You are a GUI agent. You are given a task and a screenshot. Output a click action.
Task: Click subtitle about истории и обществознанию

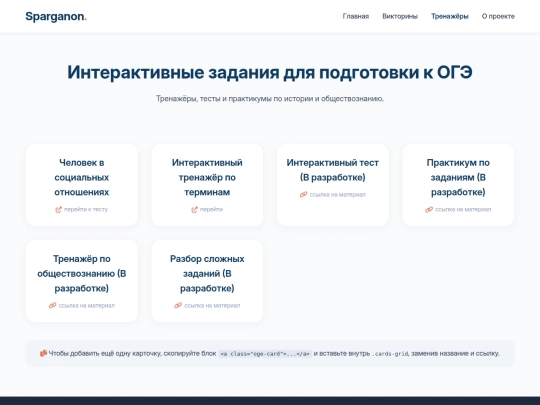coord(270,99)
